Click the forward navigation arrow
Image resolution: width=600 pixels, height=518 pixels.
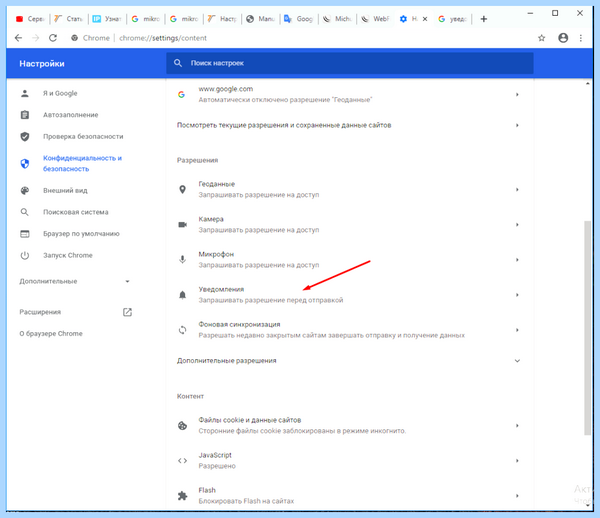(36, 38)
